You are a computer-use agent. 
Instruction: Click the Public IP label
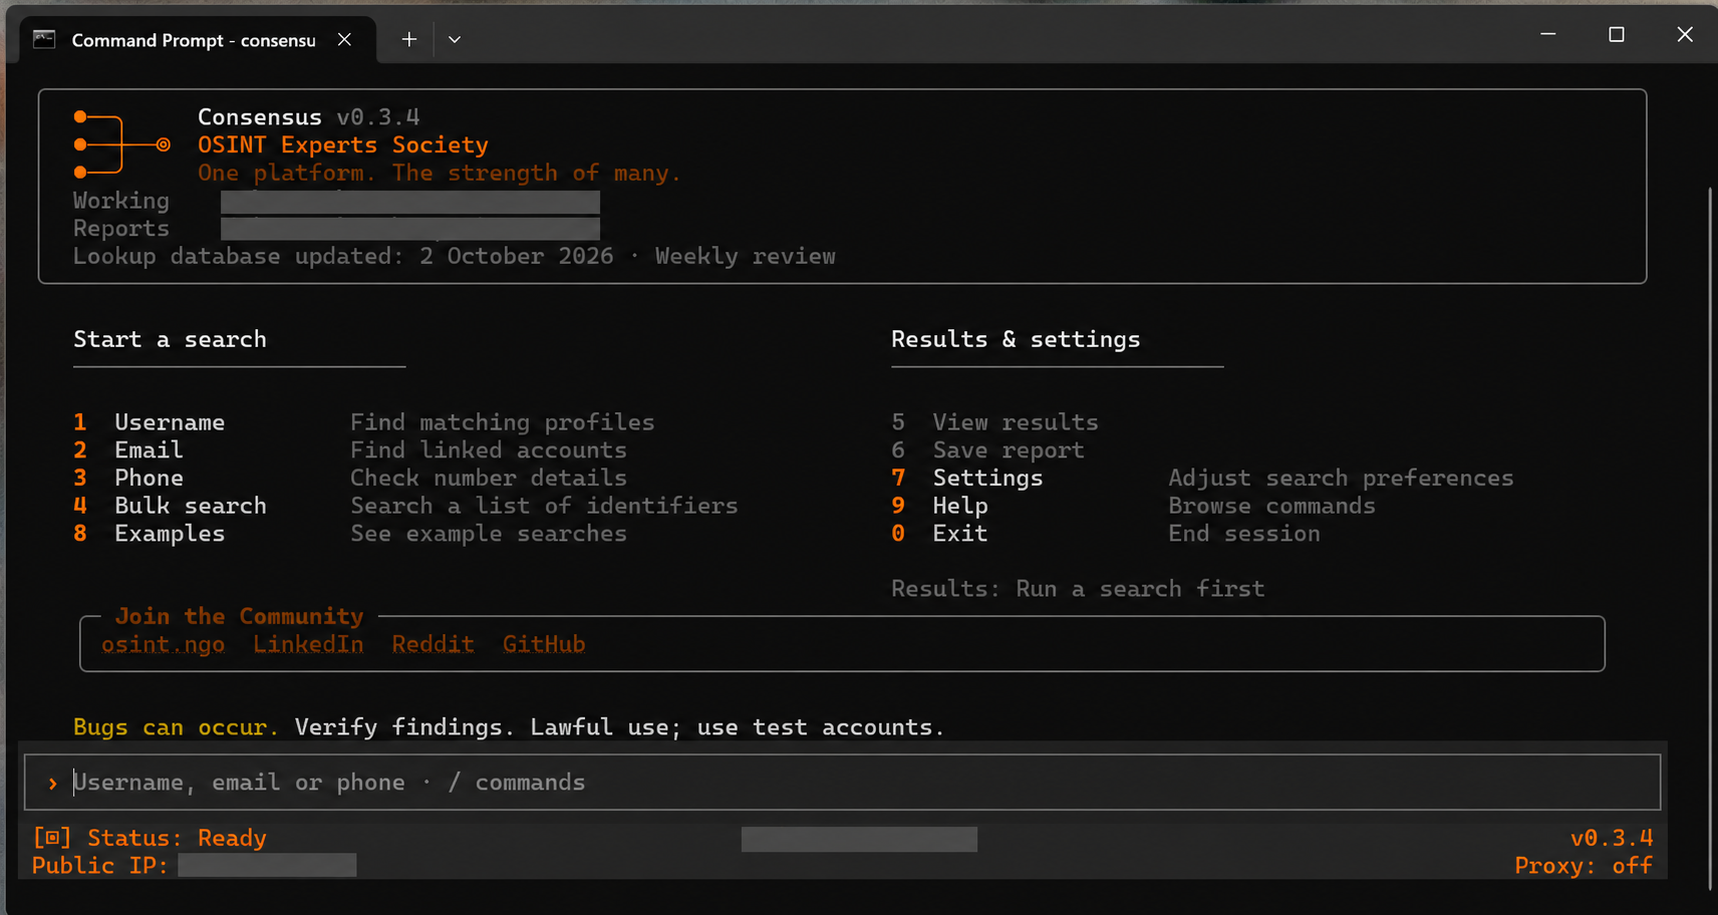[100, 866]
